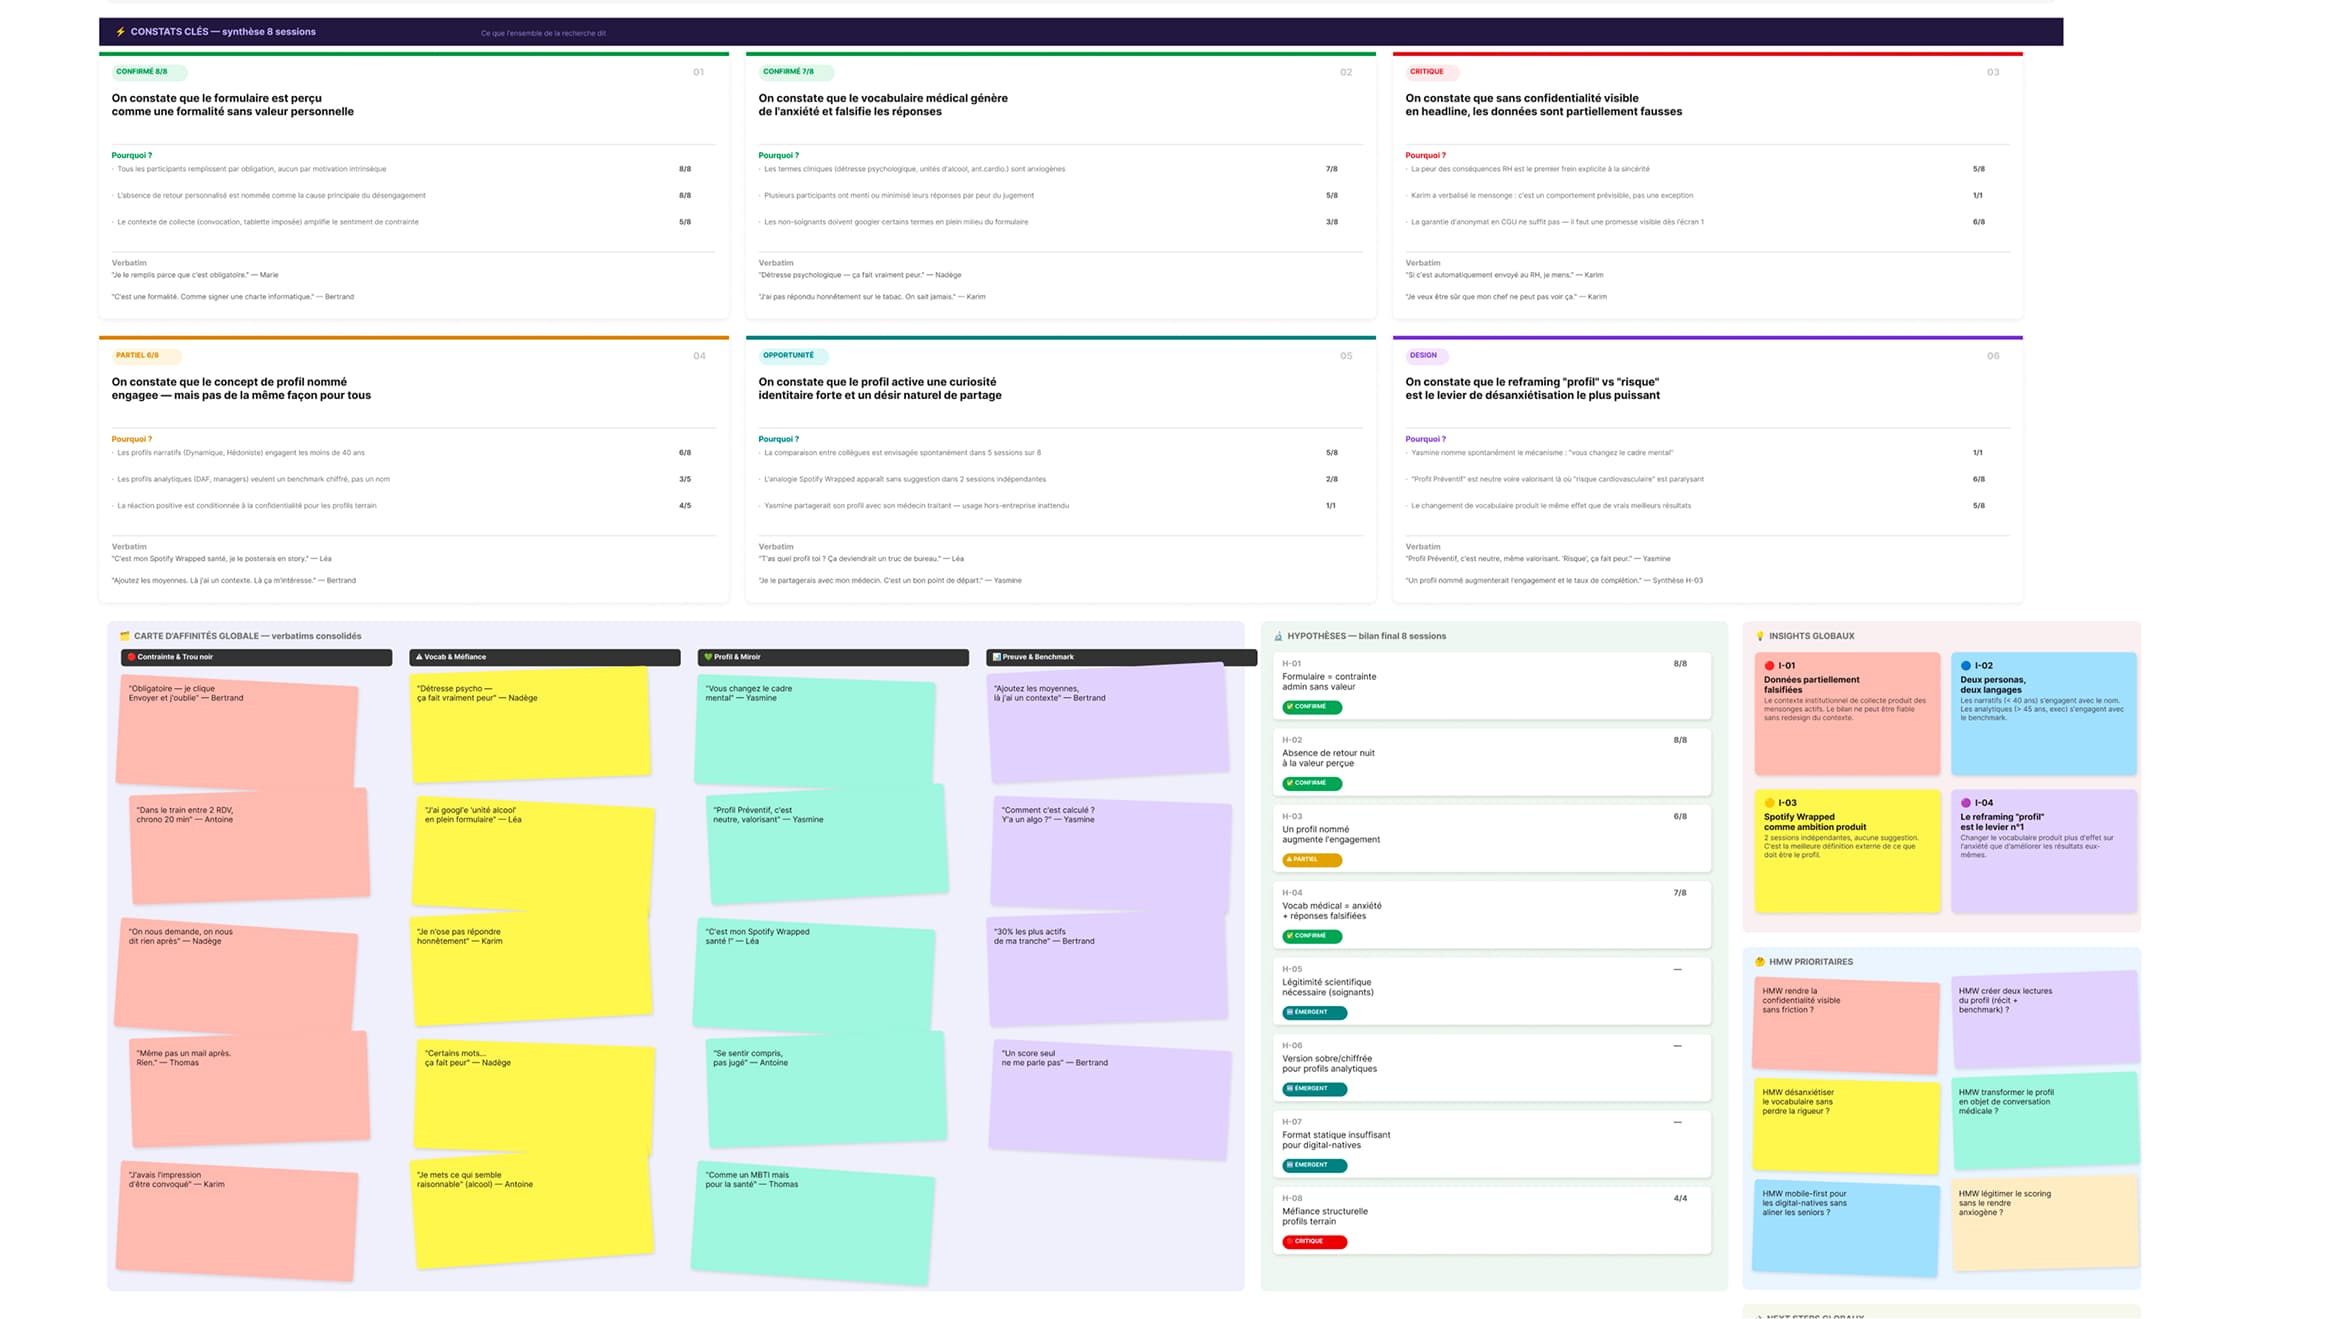The image size is (2344, 1319).
Task: Click the green heart icon in Profil & Miroir header
Action: point(708,657)
